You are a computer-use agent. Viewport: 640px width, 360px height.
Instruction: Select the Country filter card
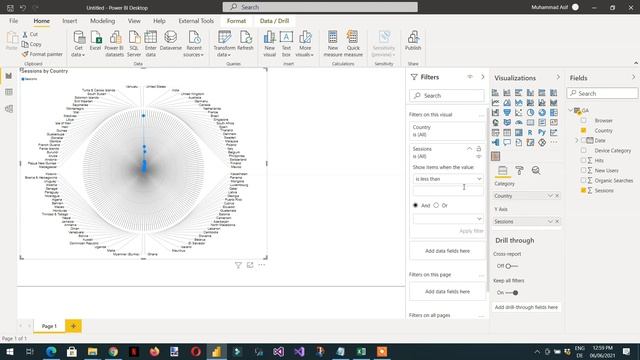[x=447, y=131]
